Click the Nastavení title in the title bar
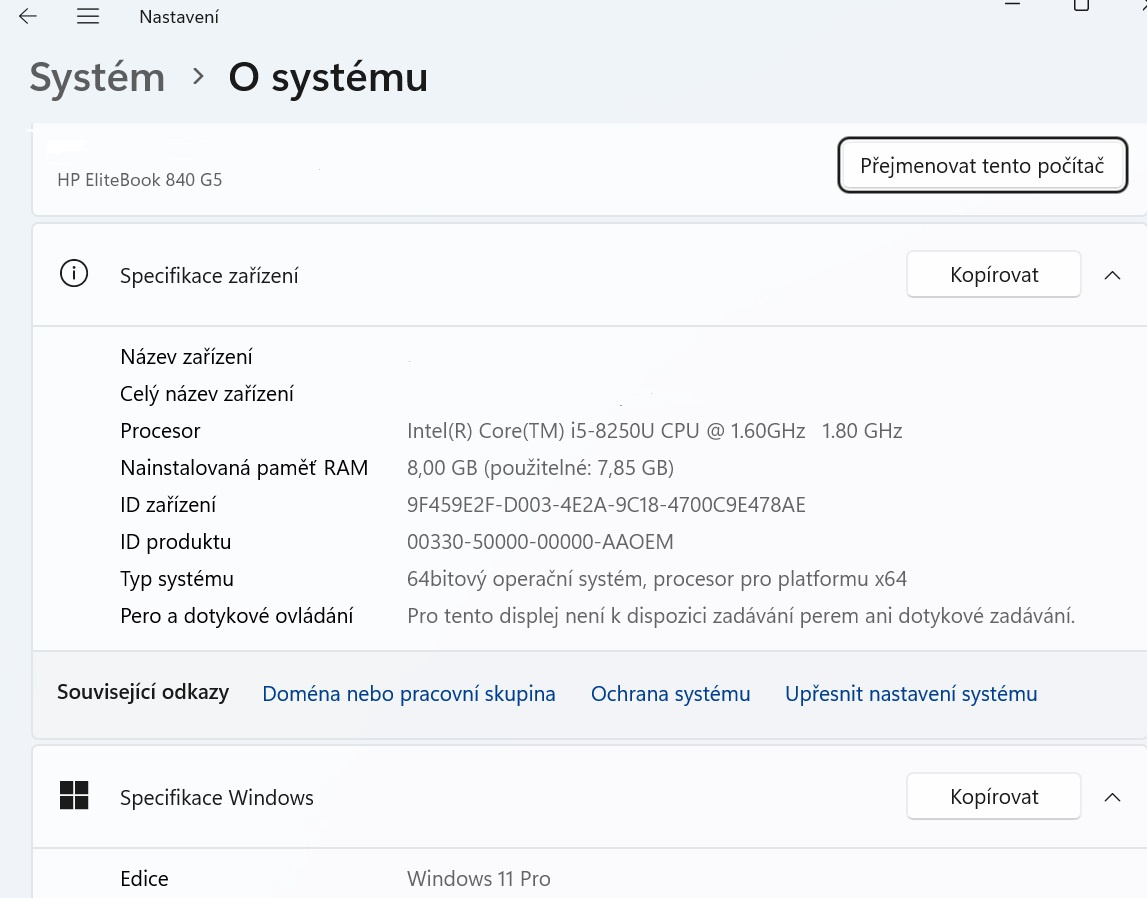The height and width of the screenshot is (898, 1147). [178, 16]
